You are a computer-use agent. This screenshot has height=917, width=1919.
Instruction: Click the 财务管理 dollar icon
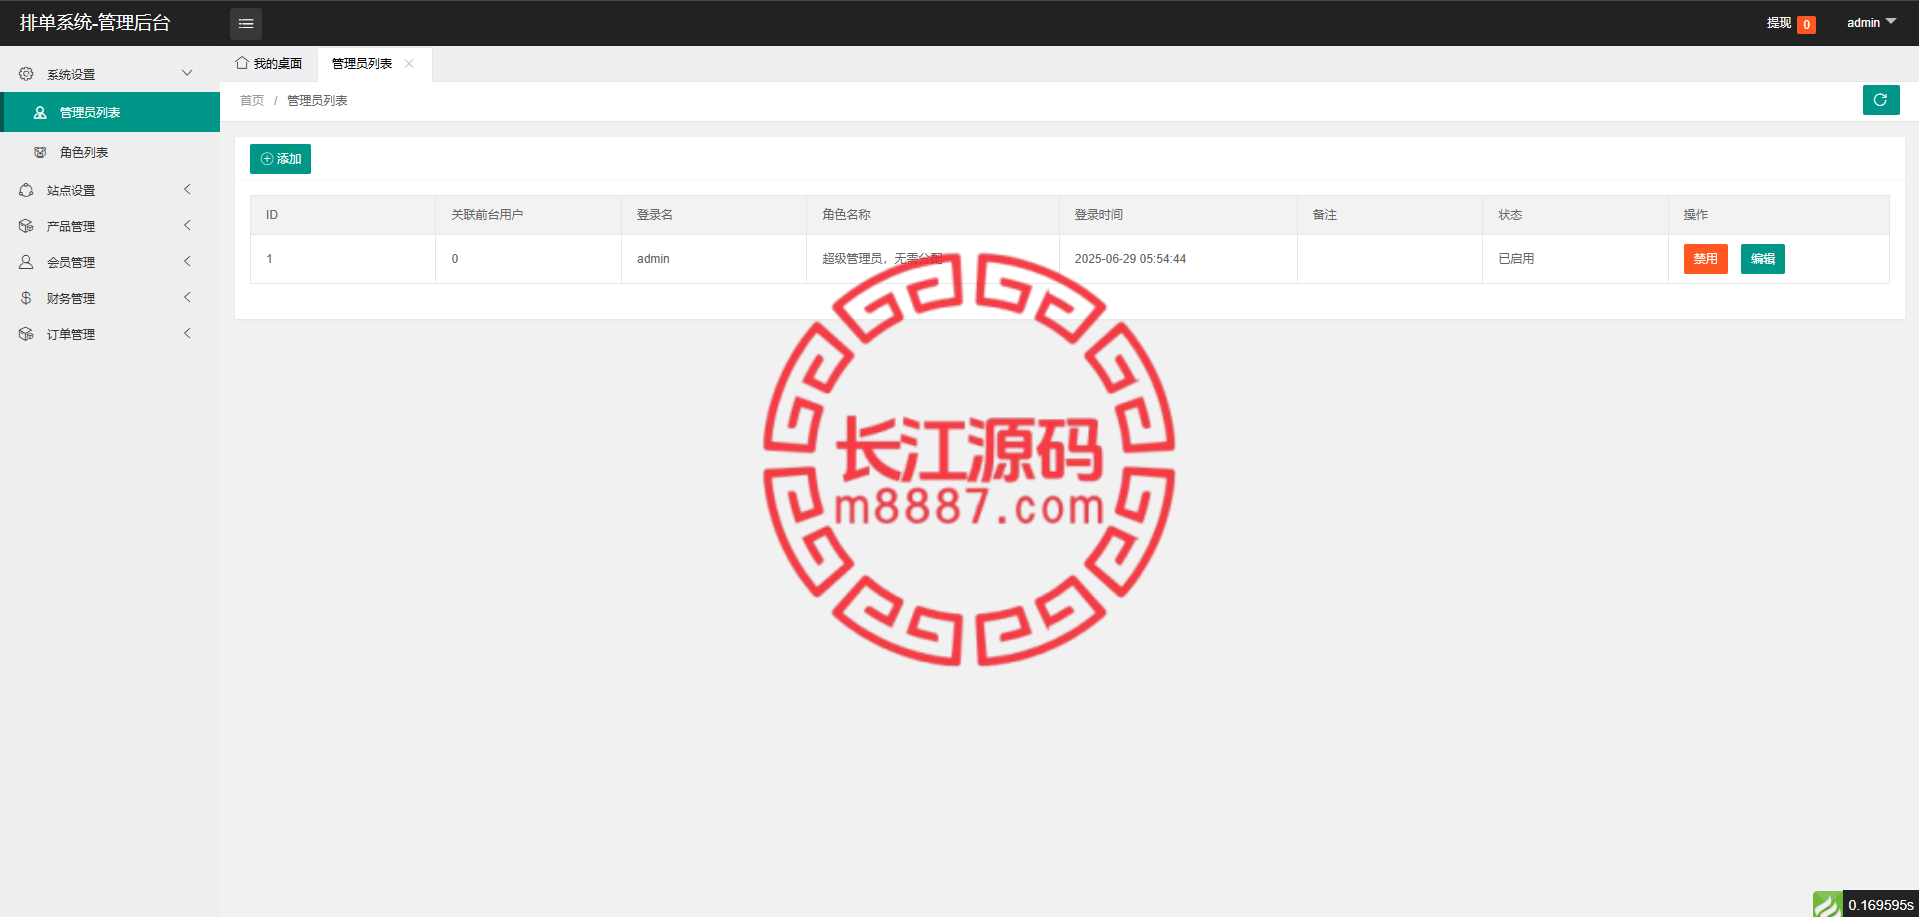pyautogui.click(x=26, y=298)
